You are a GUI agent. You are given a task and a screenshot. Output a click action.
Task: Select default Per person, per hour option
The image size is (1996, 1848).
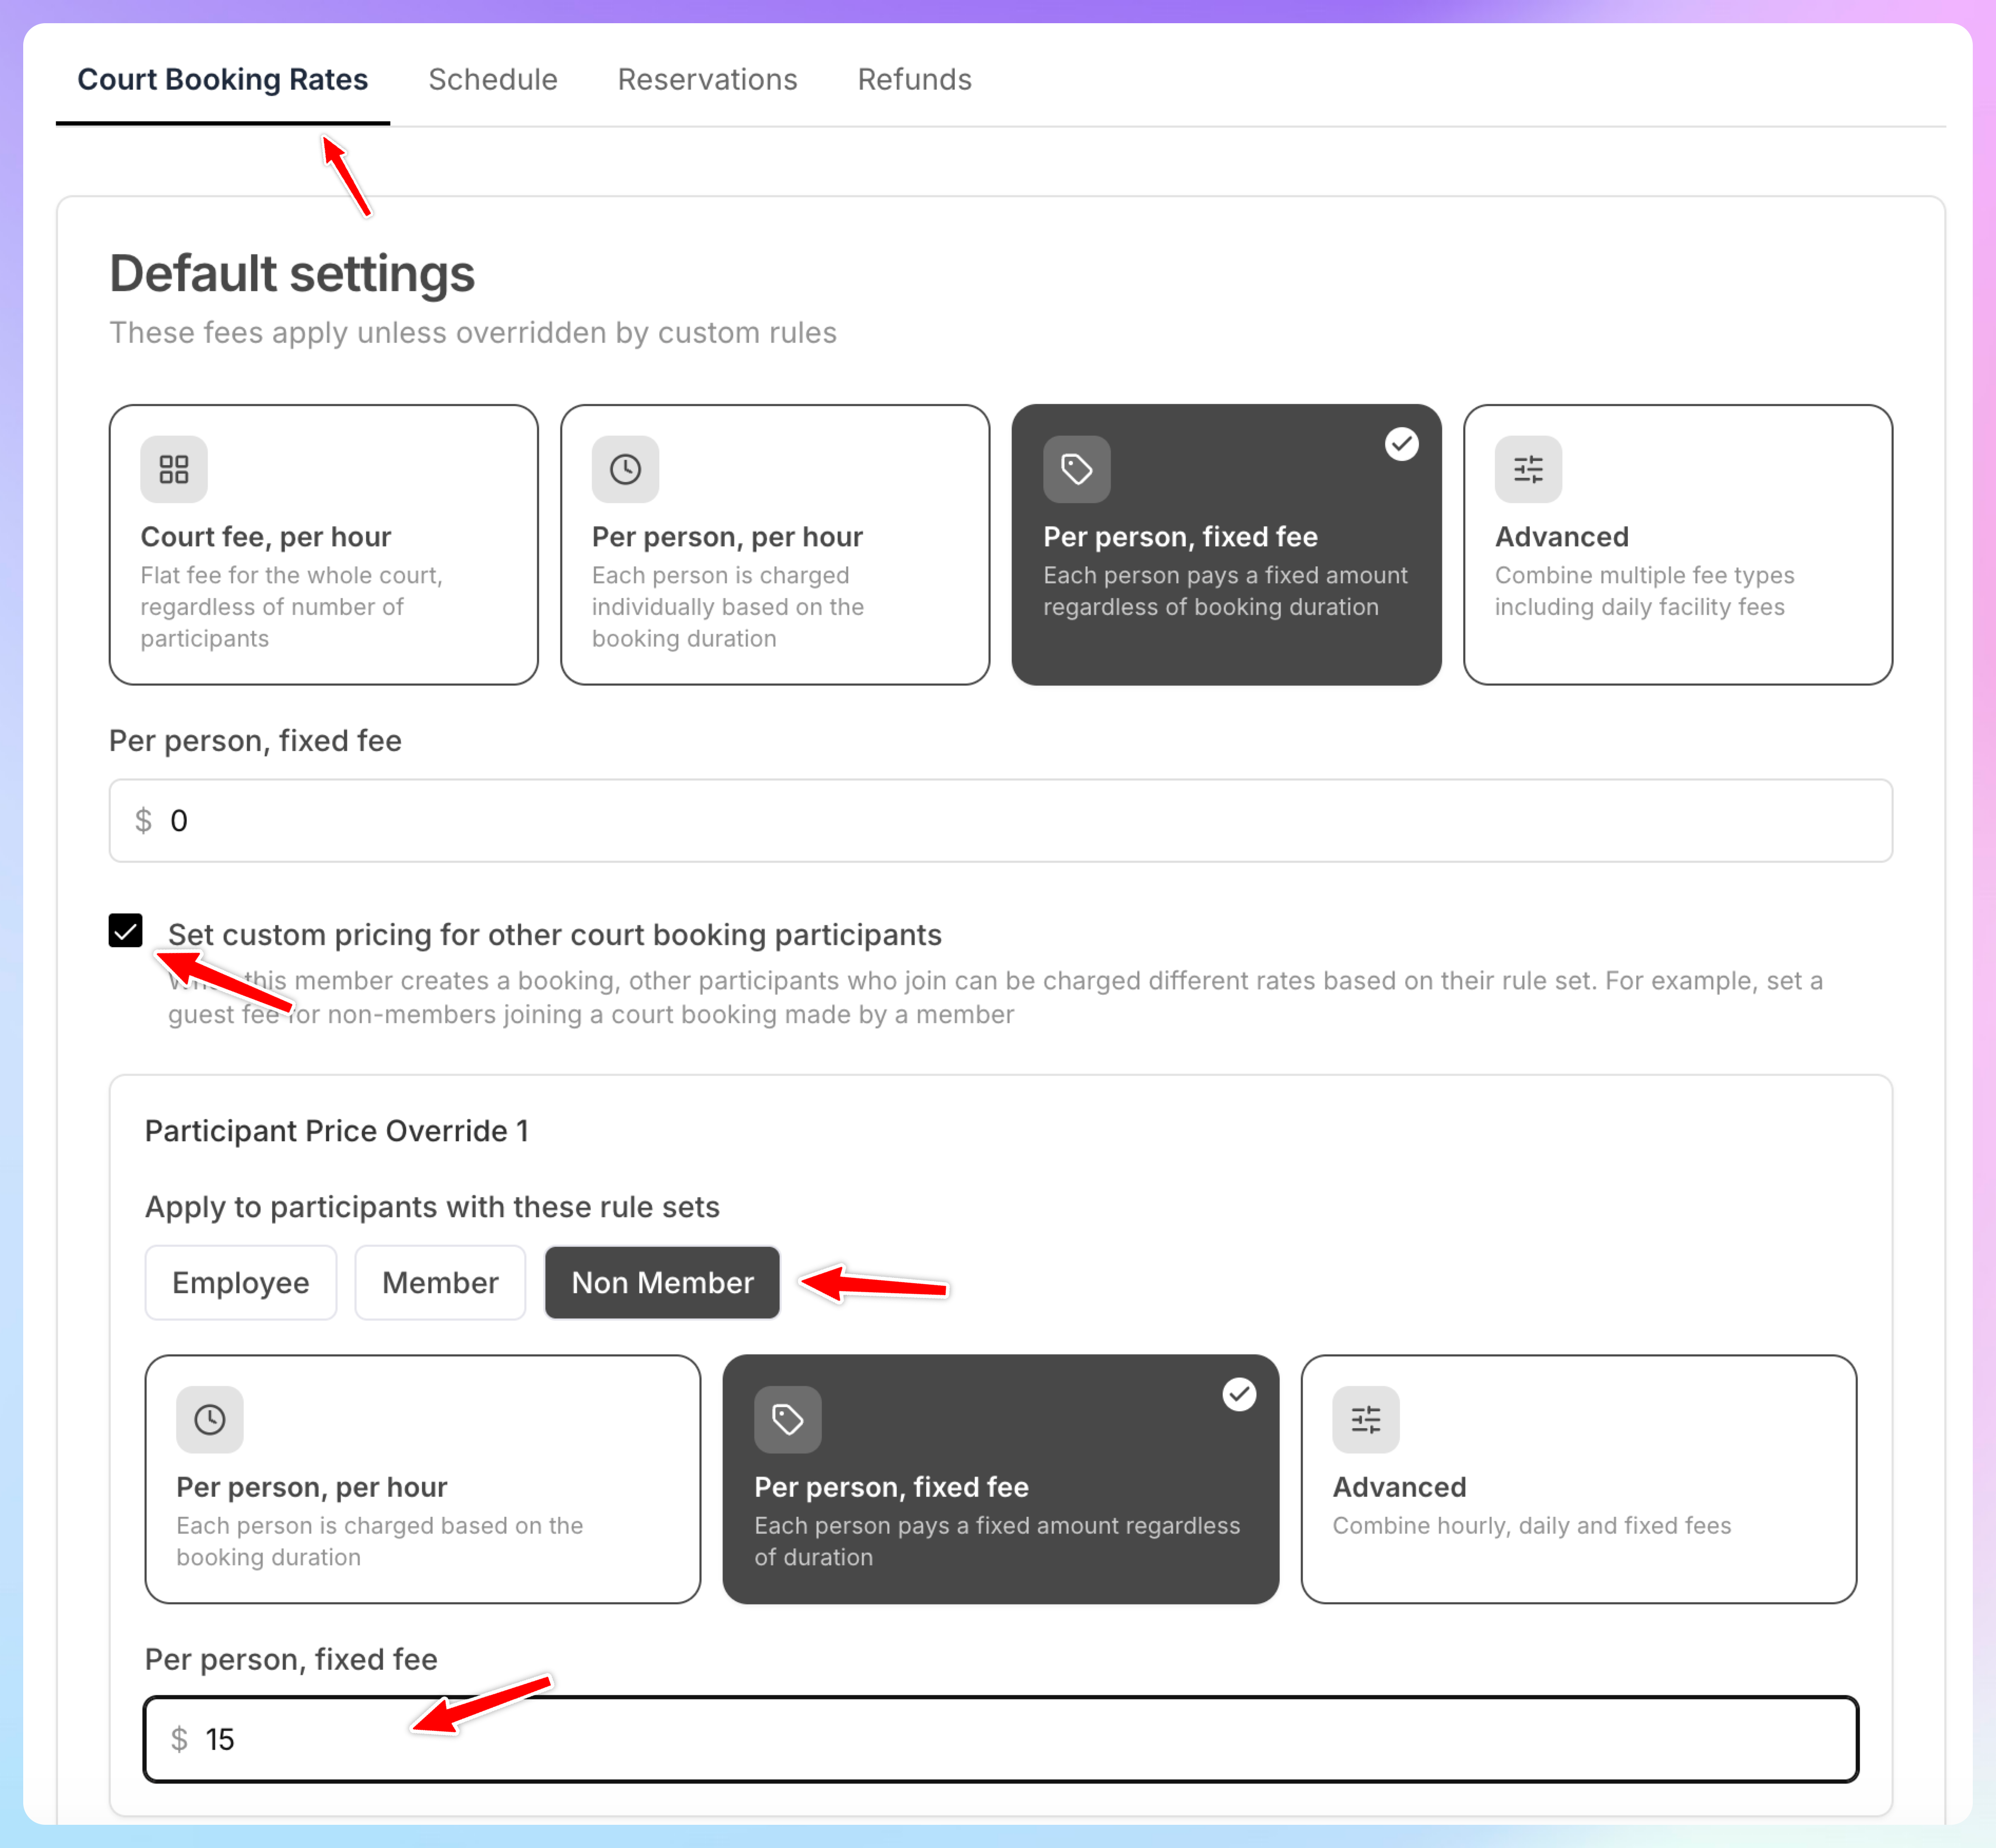[775, 545]
